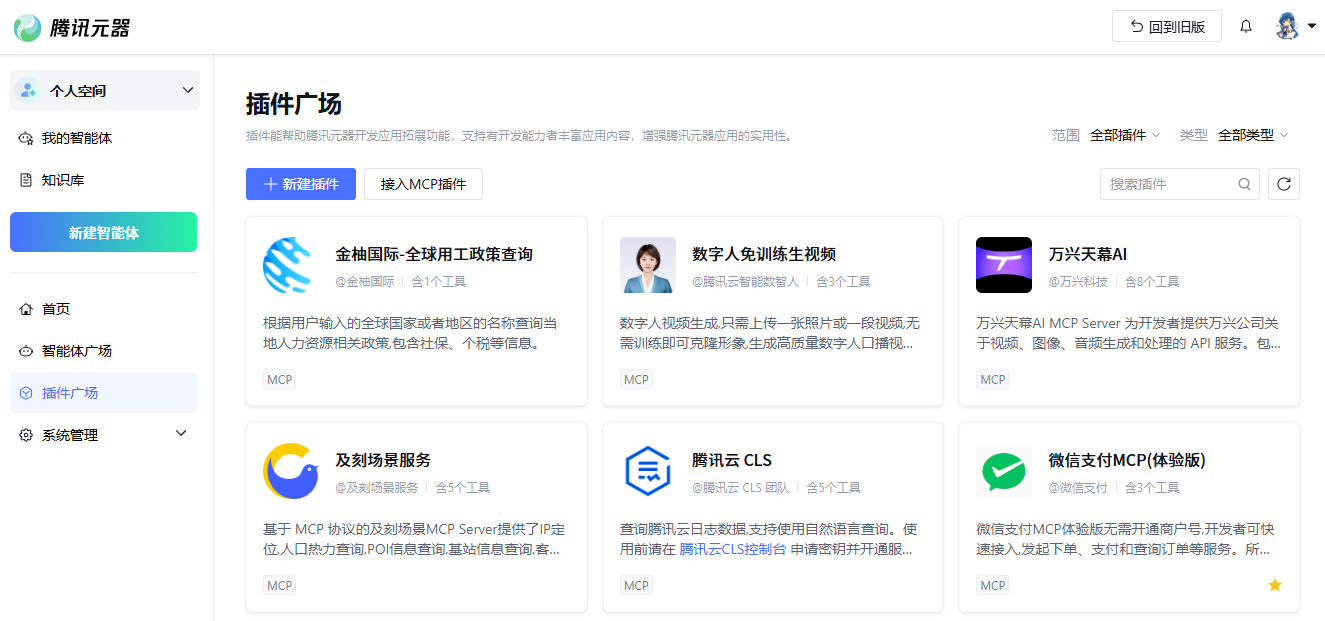Click MCP tag on 金柚国际 card

point(280,379)
